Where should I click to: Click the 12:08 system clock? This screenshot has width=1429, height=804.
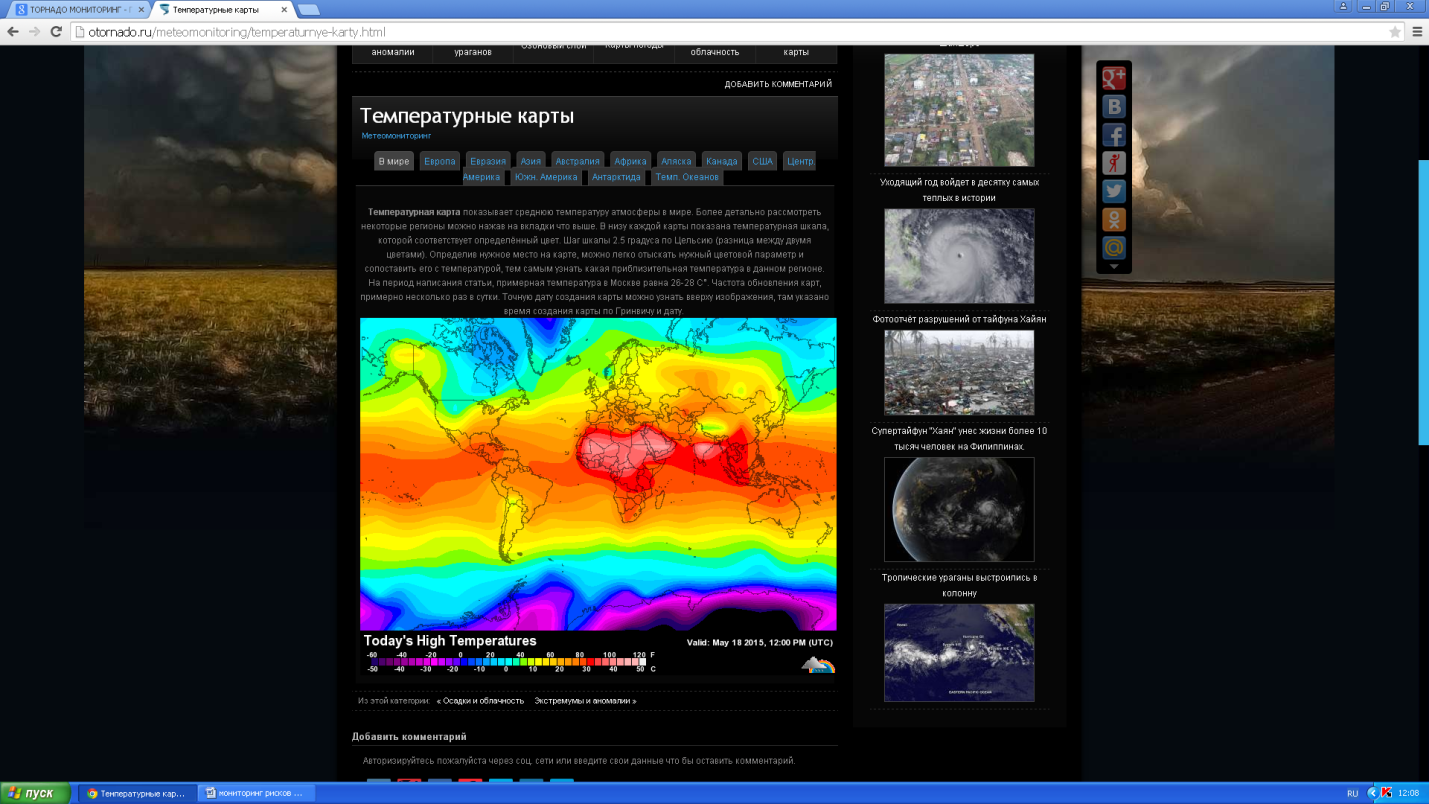1408,793
